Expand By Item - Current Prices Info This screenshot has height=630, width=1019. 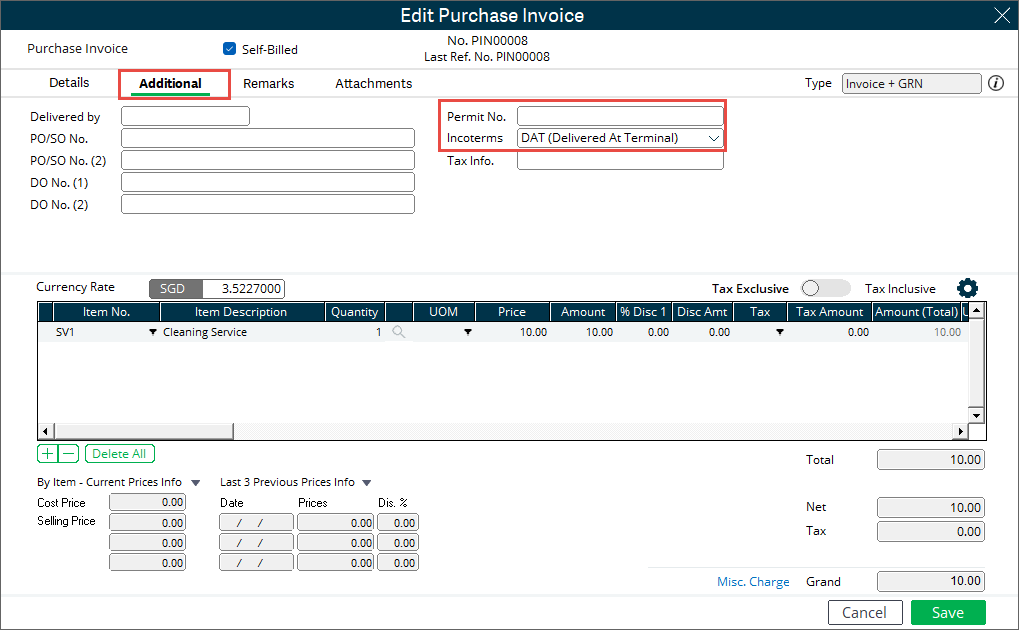point(196,483)
